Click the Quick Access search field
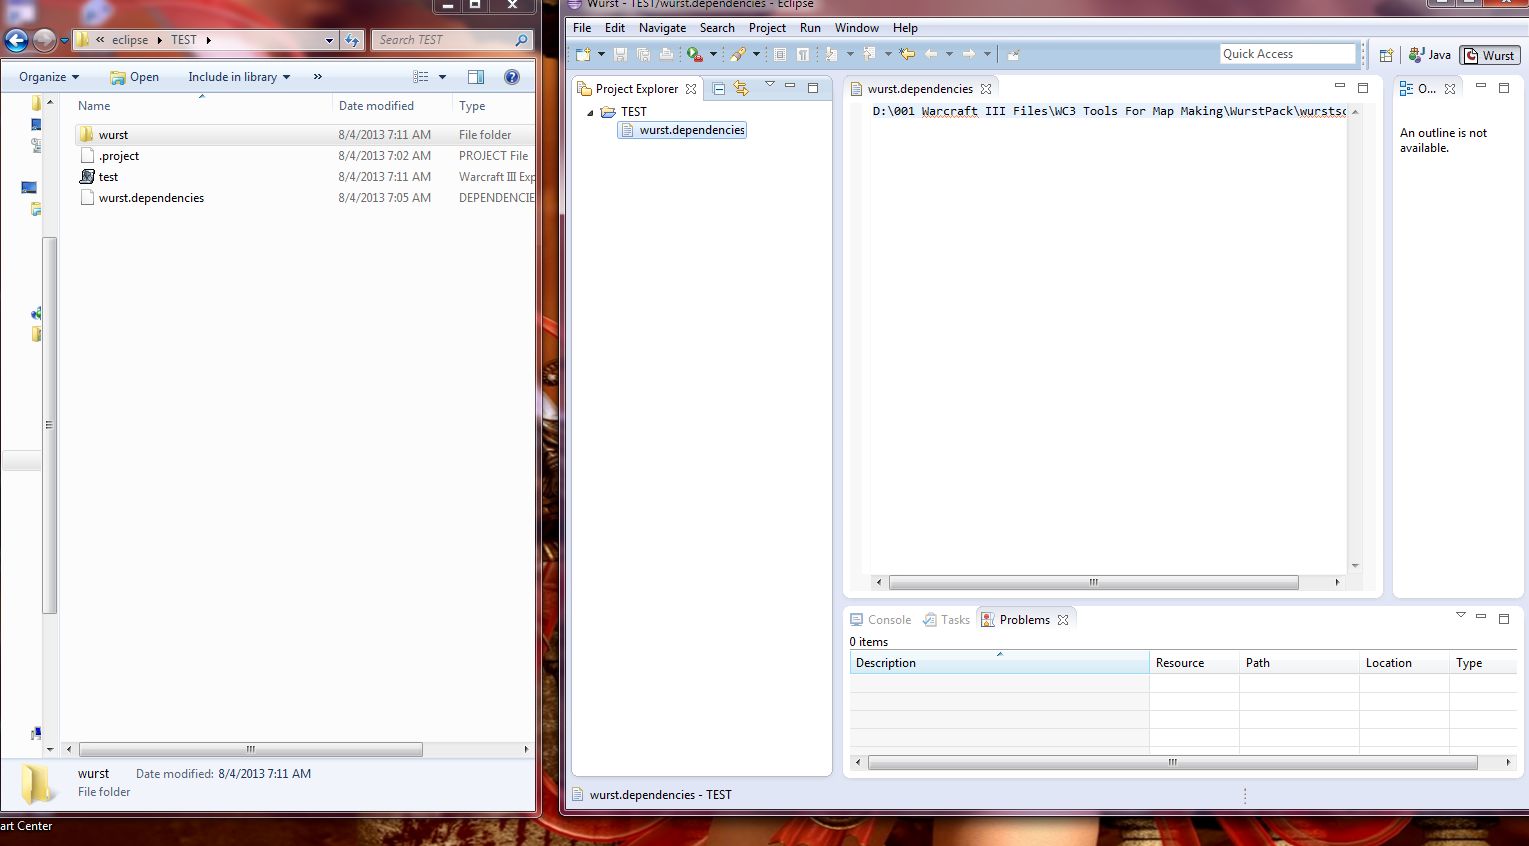Image resolution: width=1529 pixels, height=846 pixels. pos(1288,54)
